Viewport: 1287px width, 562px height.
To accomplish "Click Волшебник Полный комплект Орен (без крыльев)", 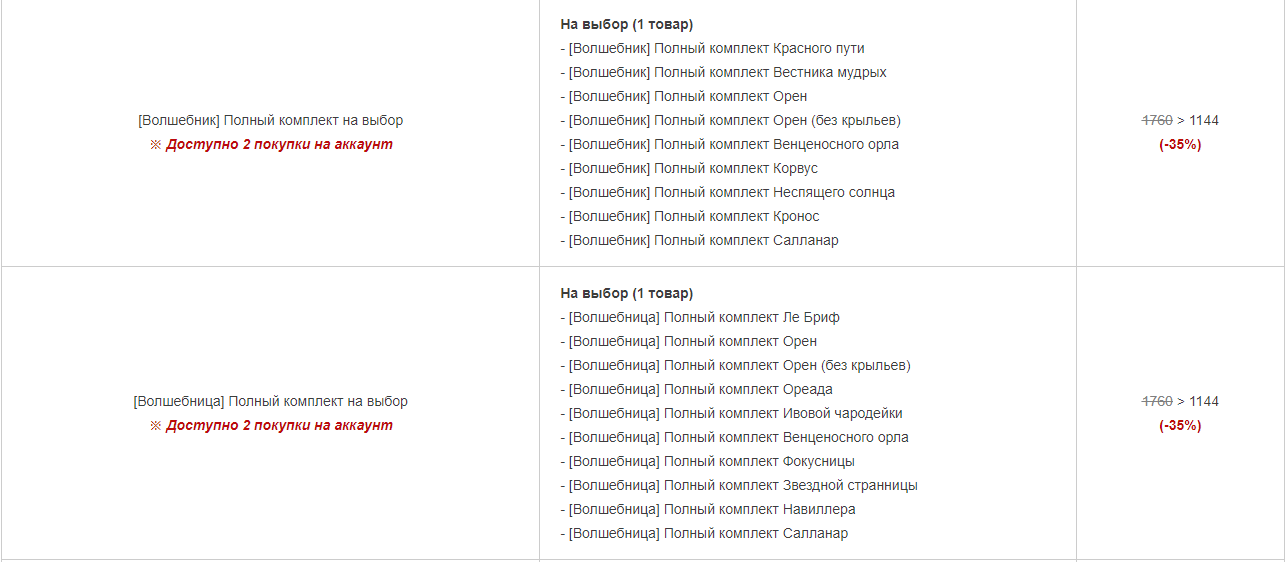I will [x=731, y=120].
